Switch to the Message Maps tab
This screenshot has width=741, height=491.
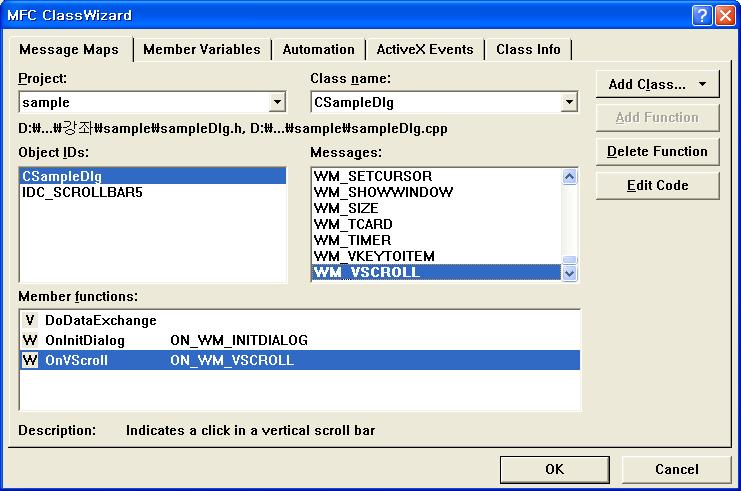tap(69, 50)
